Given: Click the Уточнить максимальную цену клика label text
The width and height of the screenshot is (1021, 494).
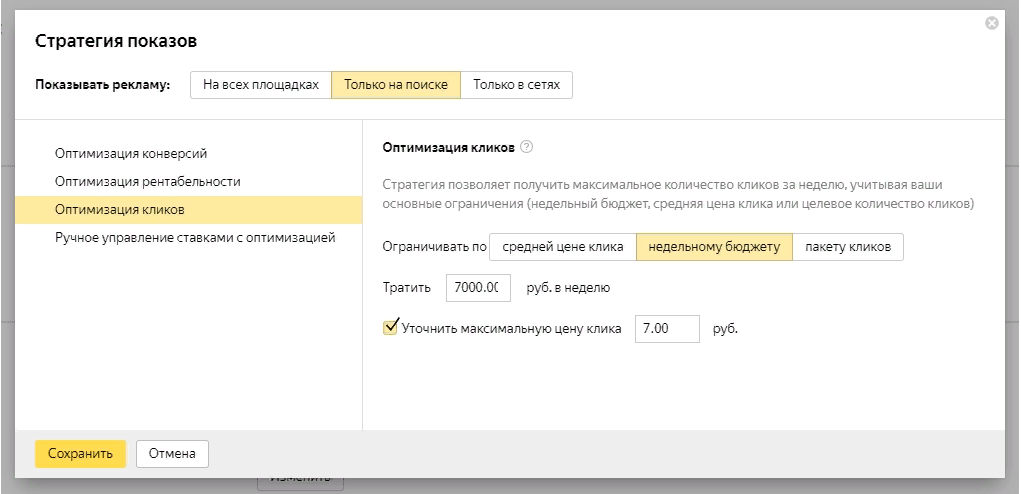Looking at the screenshot, I should [x=511, y=329].
